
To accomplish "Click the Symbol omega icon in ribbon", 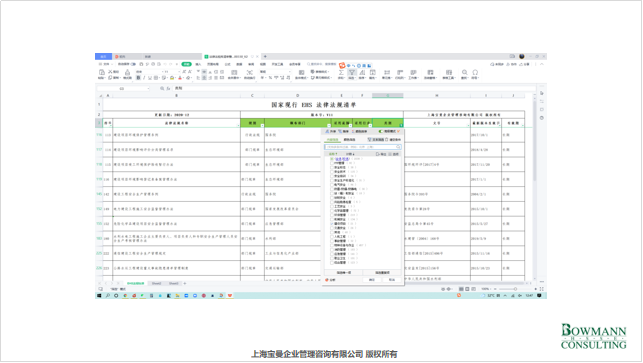I will click(475, 72).
